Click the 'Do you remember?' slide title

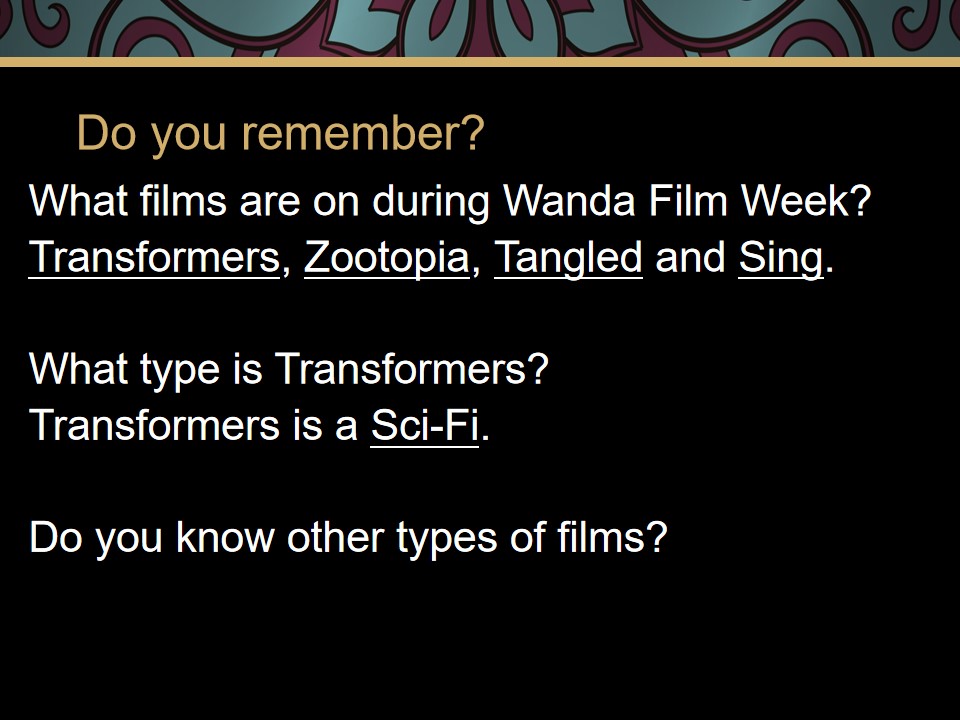(x=280, y=133)
